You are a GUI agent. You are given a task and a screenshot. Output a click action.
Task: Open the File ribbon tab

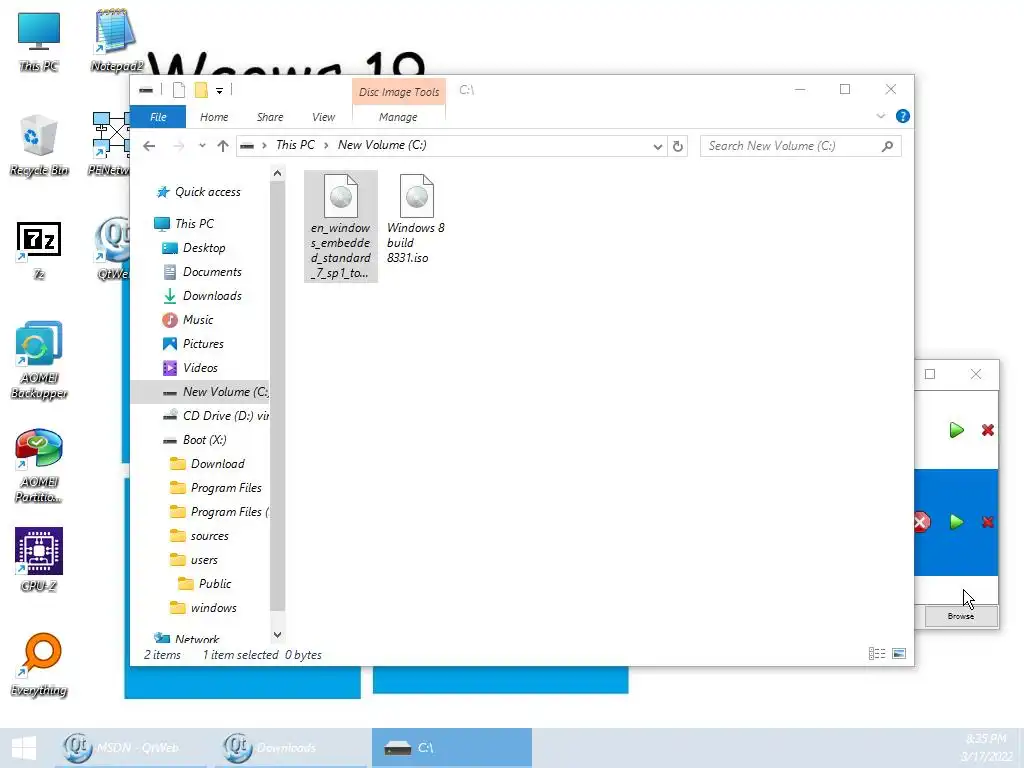click(x=158, y=117)
